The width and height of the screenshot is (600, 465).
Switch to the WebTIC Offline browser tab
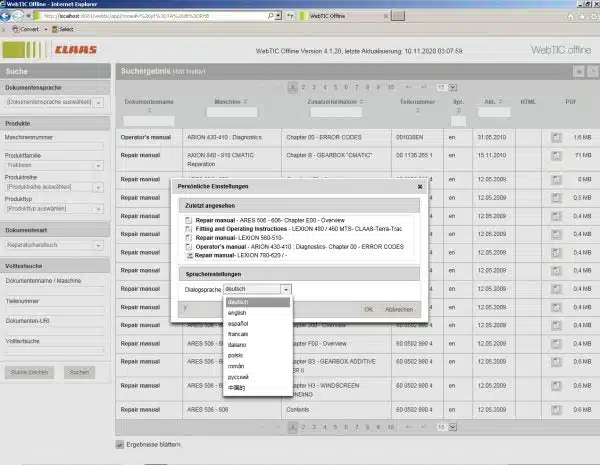(x=344, y=16)
